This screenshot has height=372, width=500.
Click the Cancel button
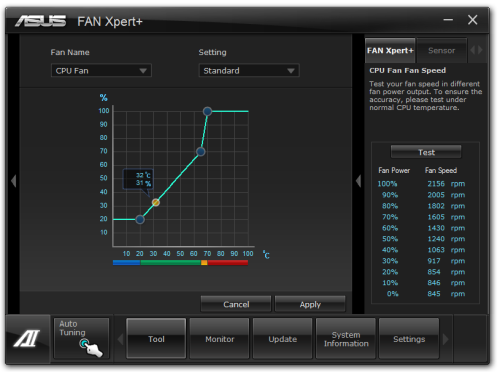(236, 304)
